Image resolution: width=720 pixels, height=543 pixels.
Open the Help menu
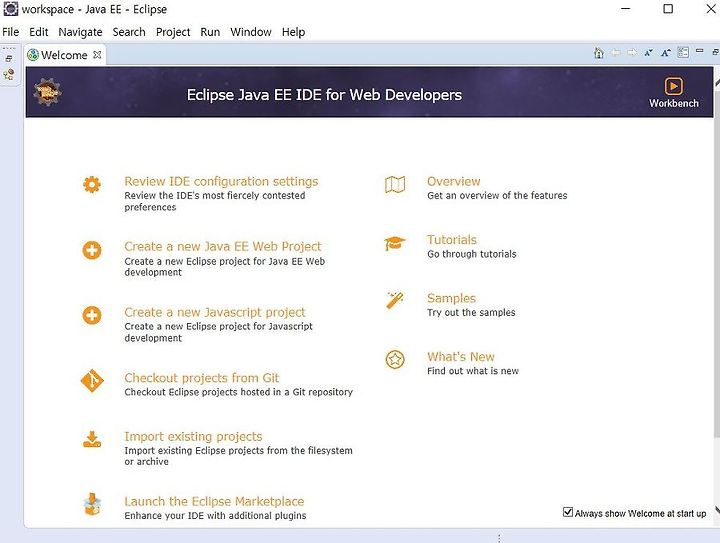293,32
